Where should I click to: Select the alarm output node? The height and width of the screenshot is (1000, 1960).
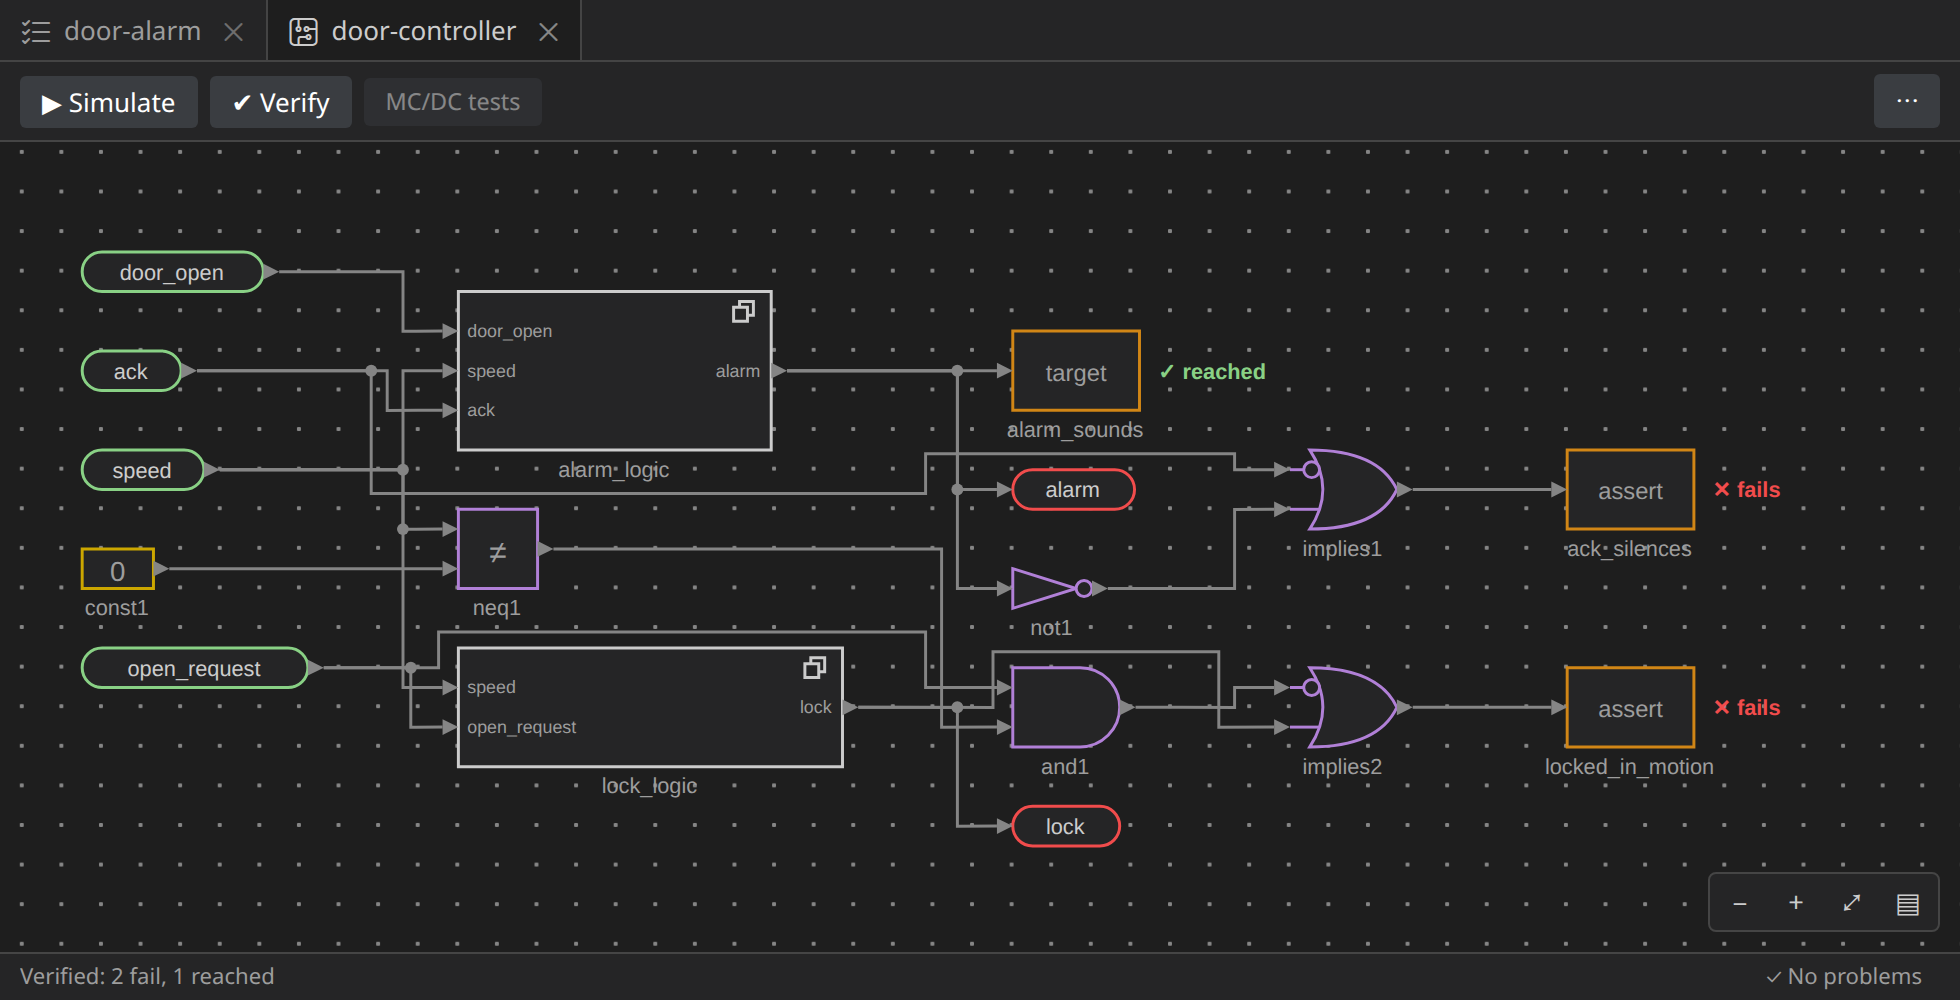(x=1073, y=490)
